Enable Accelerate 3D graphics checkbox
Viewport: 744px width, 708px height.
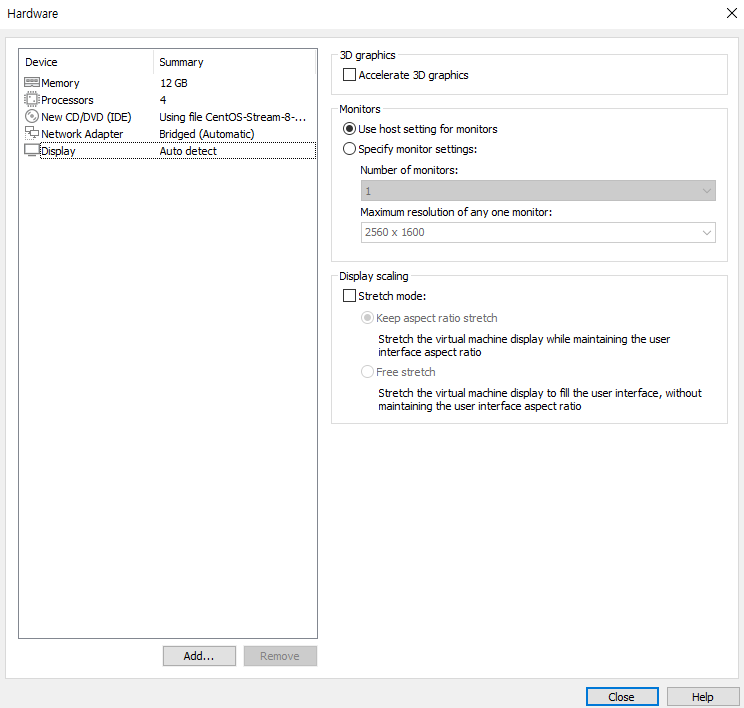[349, 75]
